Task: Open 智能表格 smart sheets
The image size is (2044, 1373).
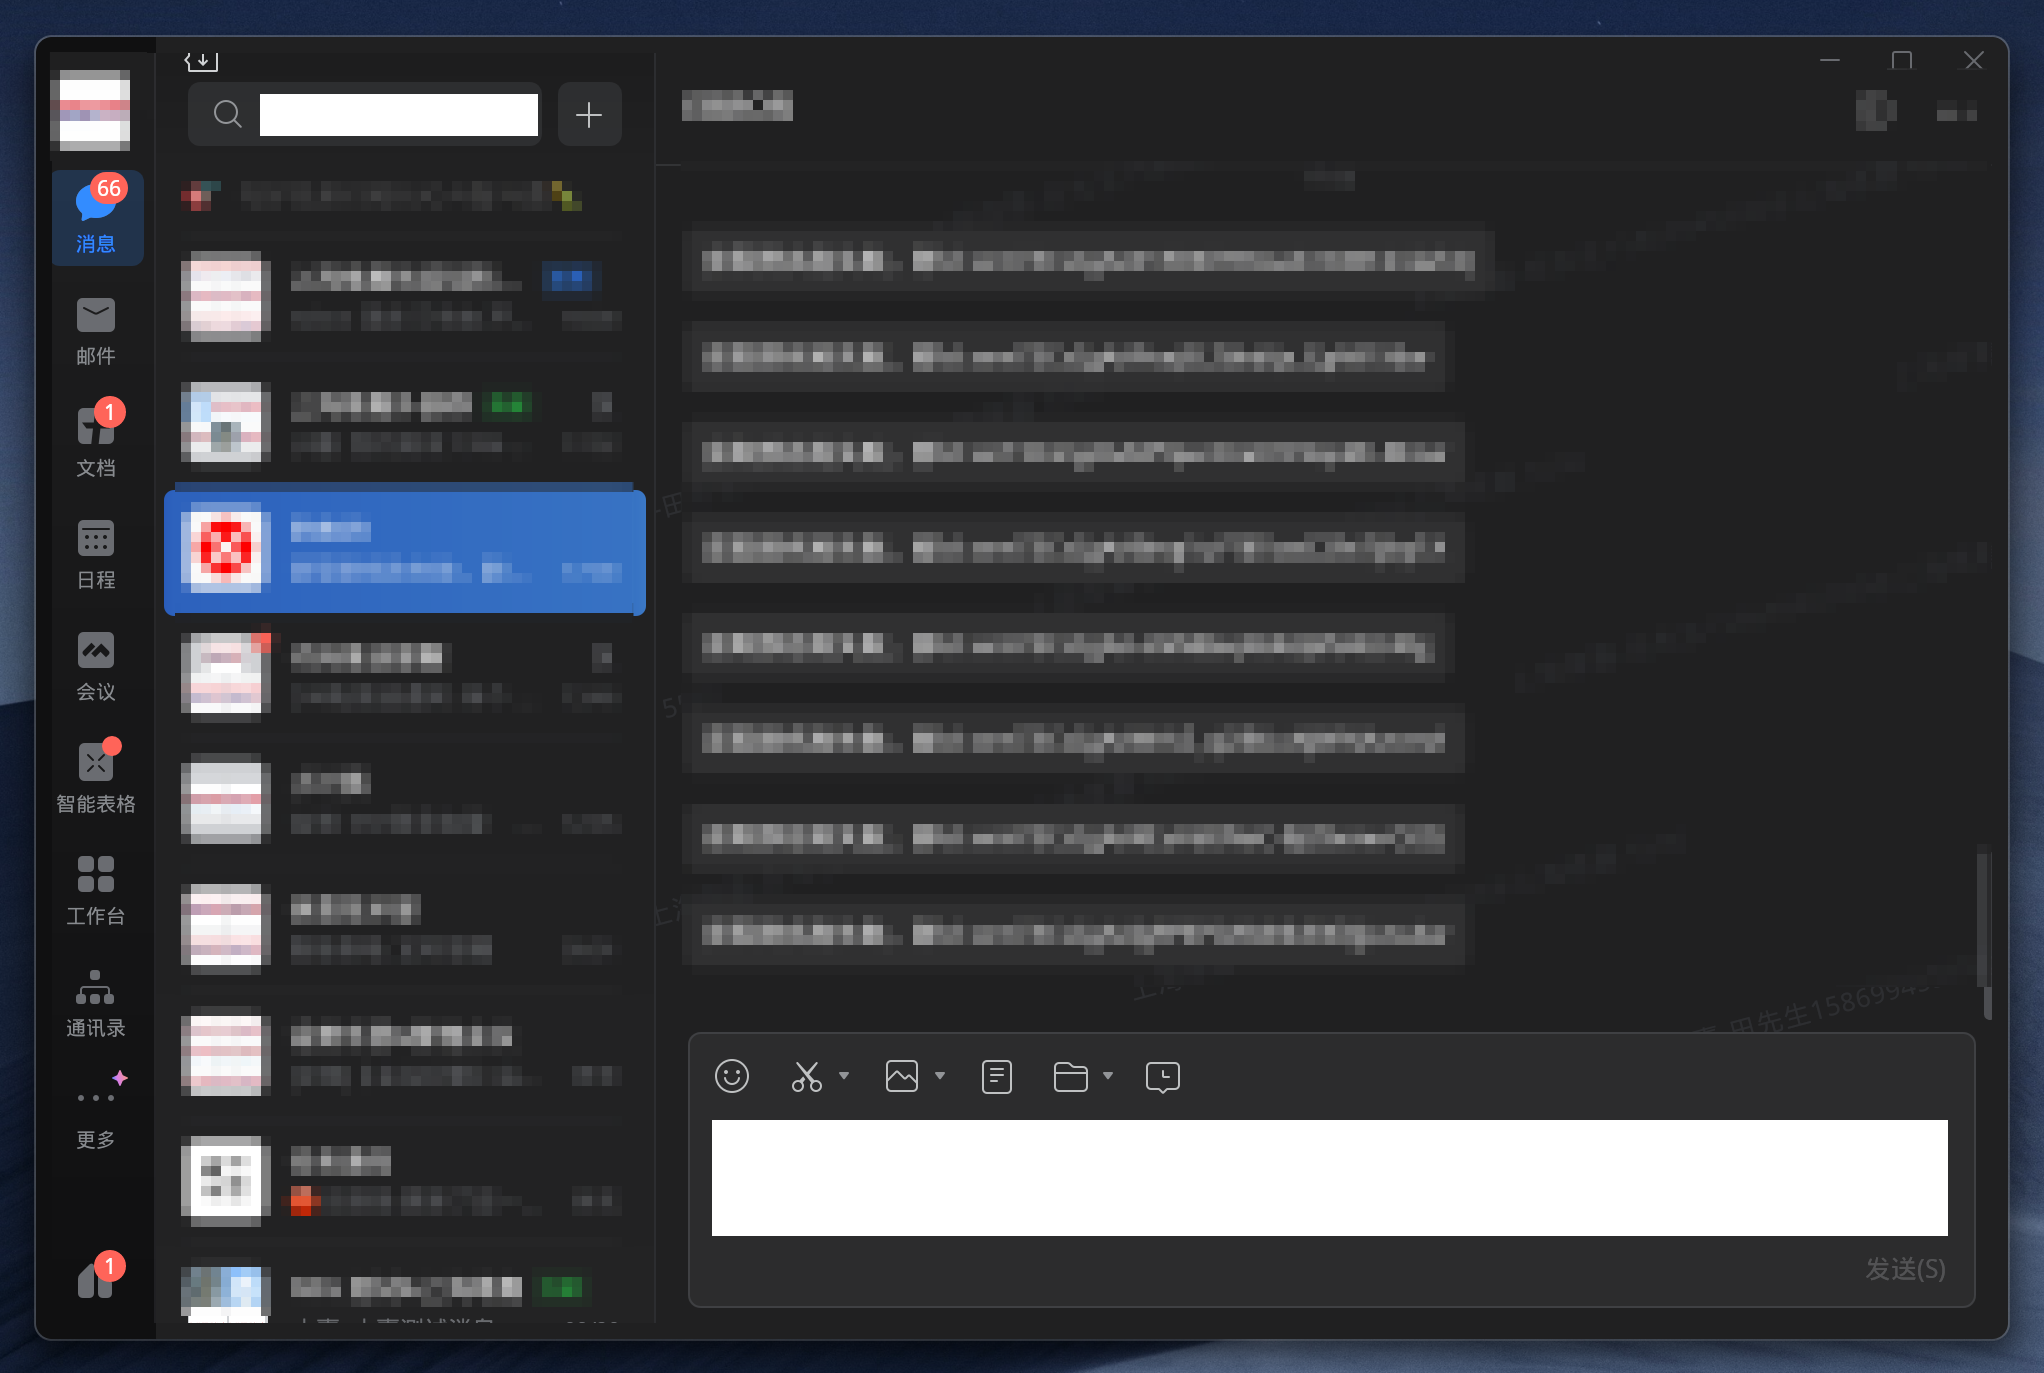Action: [96, 778]
